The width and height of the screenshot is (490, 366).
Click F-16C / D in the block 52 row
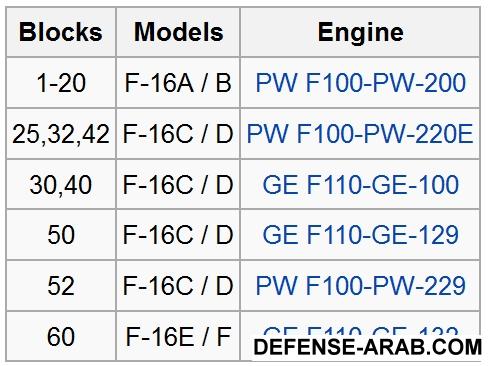click(x=178, y=286)
